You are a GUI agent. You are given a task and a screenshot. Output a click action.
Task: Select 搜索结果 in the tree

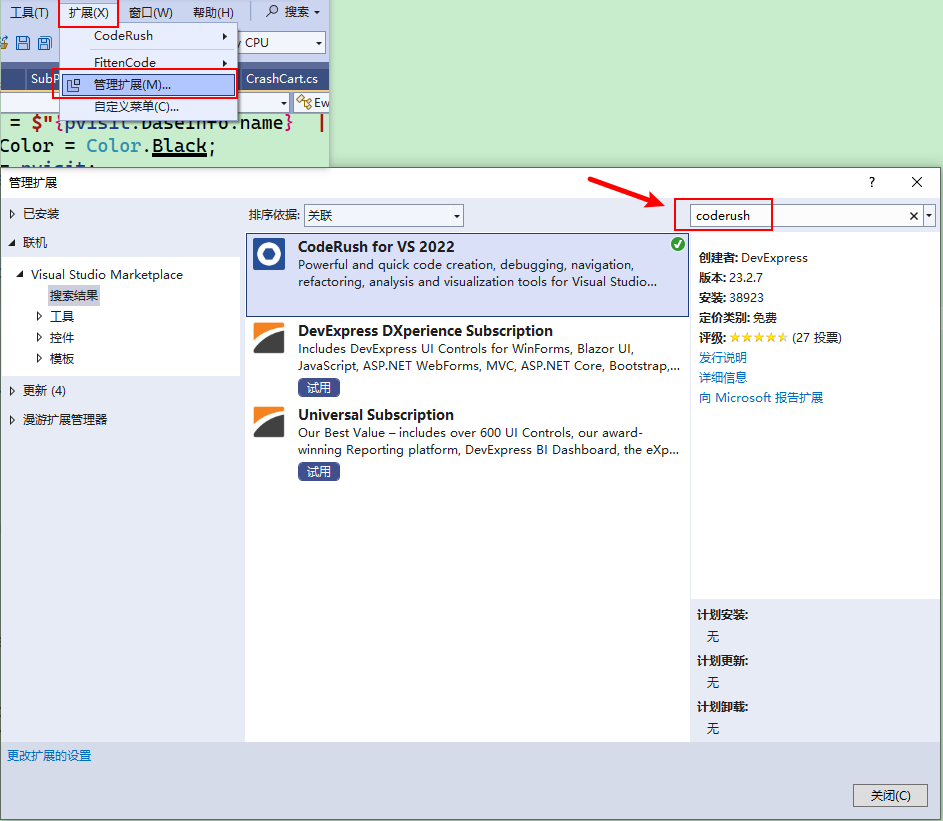pyautogui.click(x=73, y=295)
